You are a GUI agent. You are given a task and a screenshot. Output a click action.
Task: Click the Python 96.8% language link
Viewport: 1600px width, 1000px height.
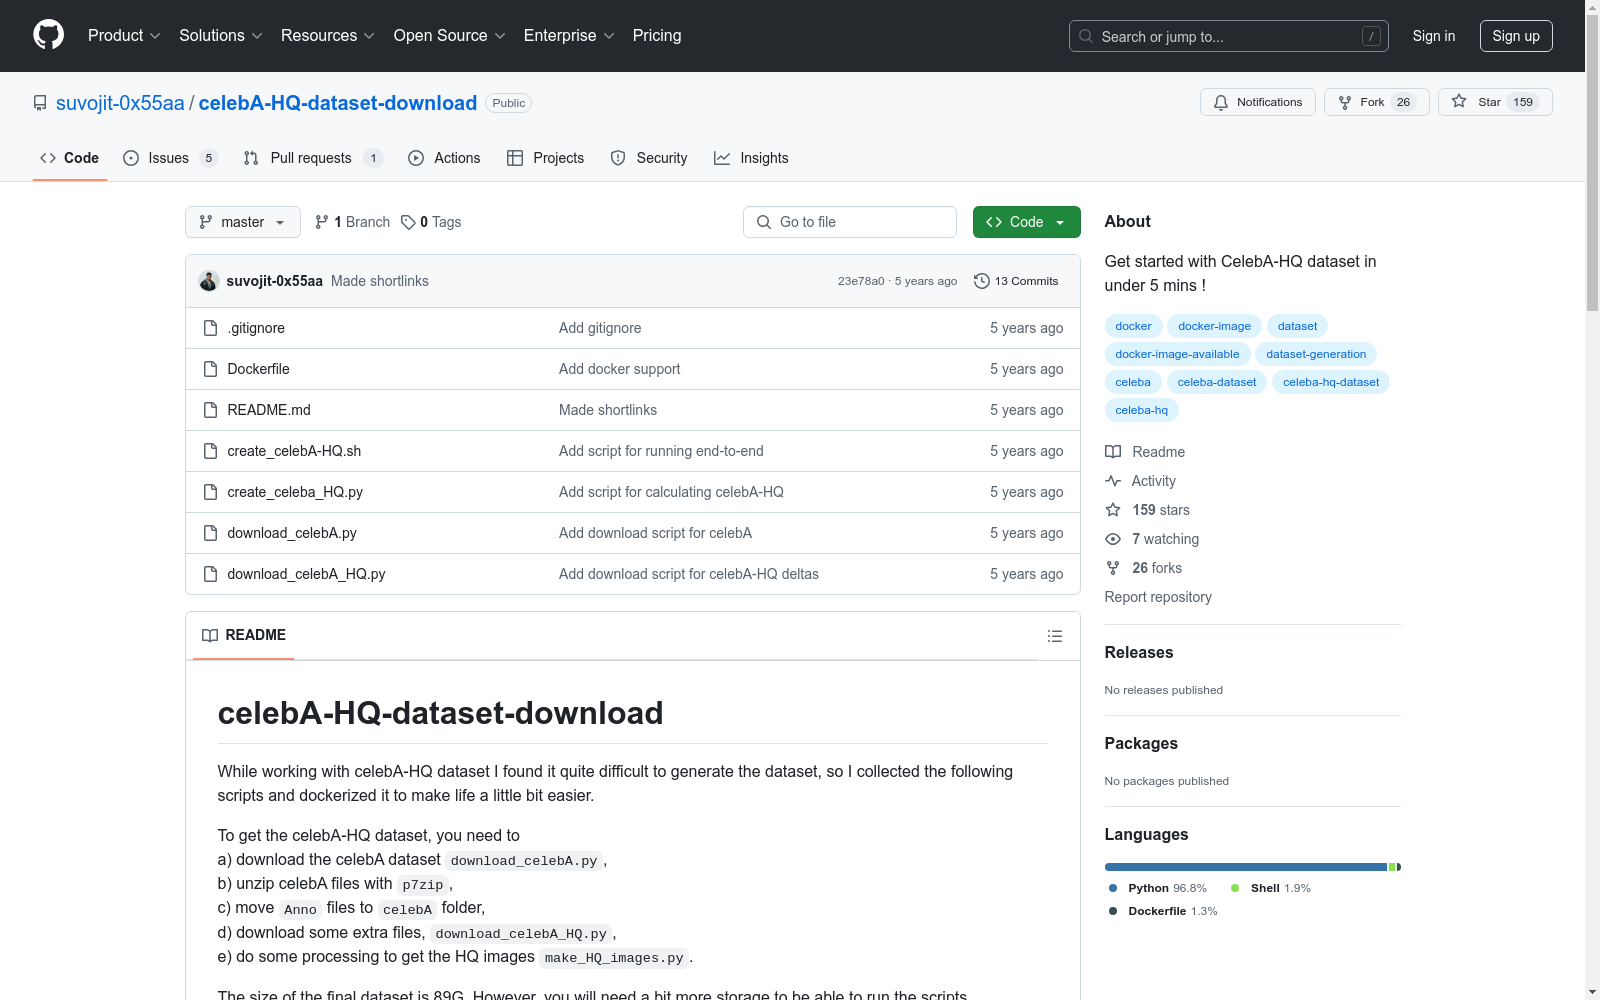click(1158, 888)
